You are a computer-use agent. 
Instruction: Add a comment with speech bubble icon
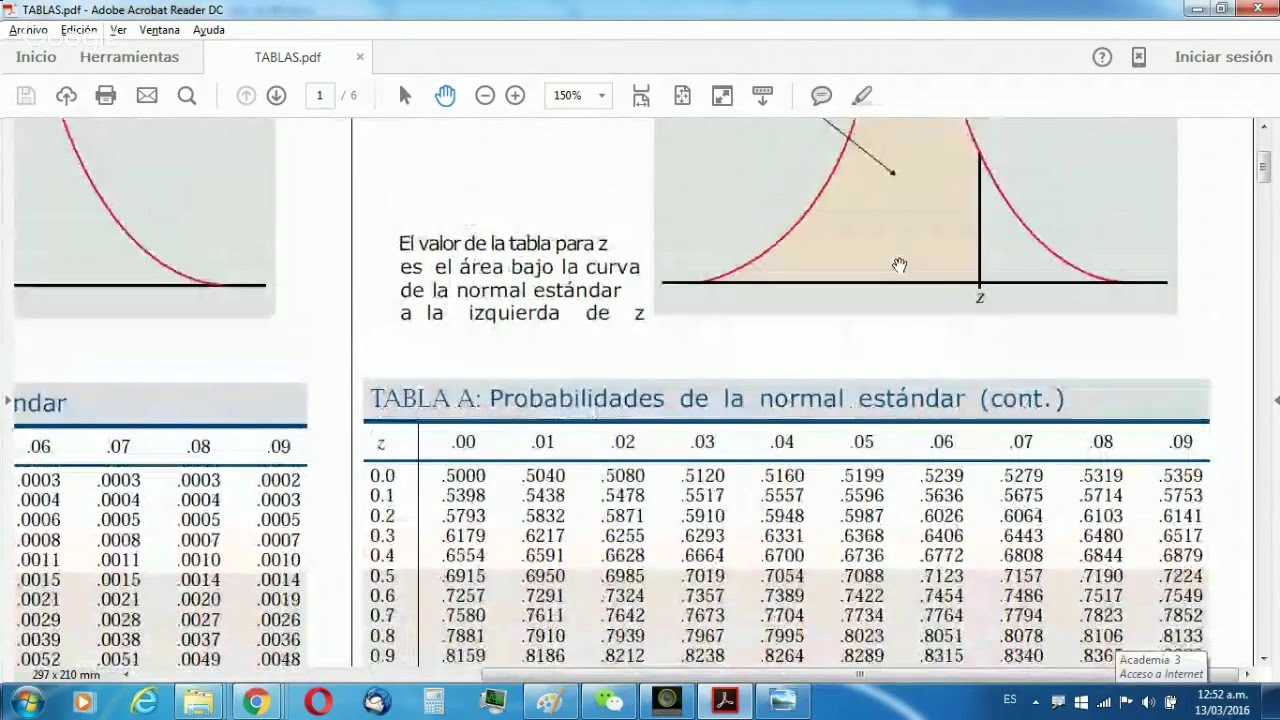(822, 96)
